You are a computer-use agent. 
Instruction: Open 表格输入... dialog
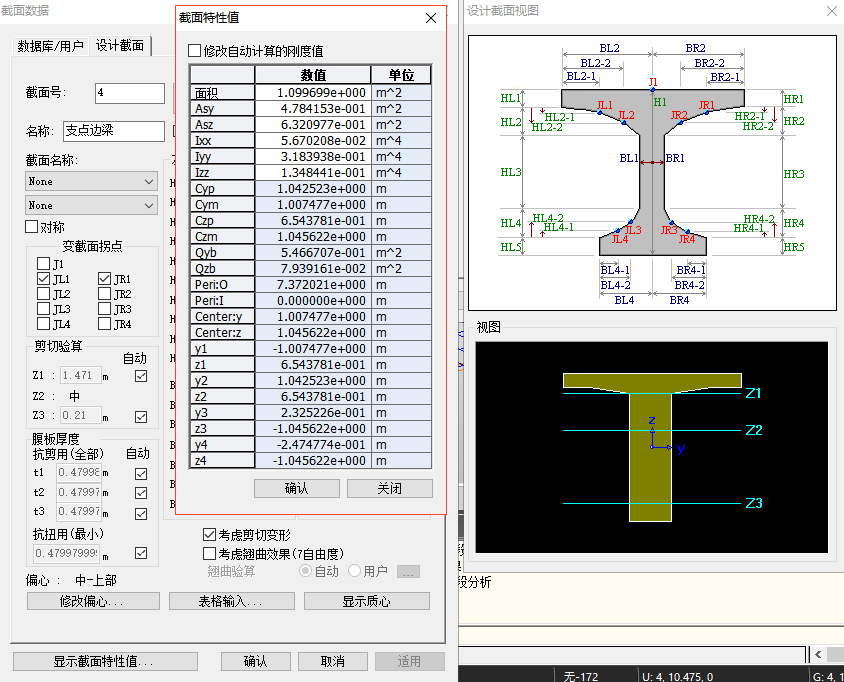click(x=231, y=601)
